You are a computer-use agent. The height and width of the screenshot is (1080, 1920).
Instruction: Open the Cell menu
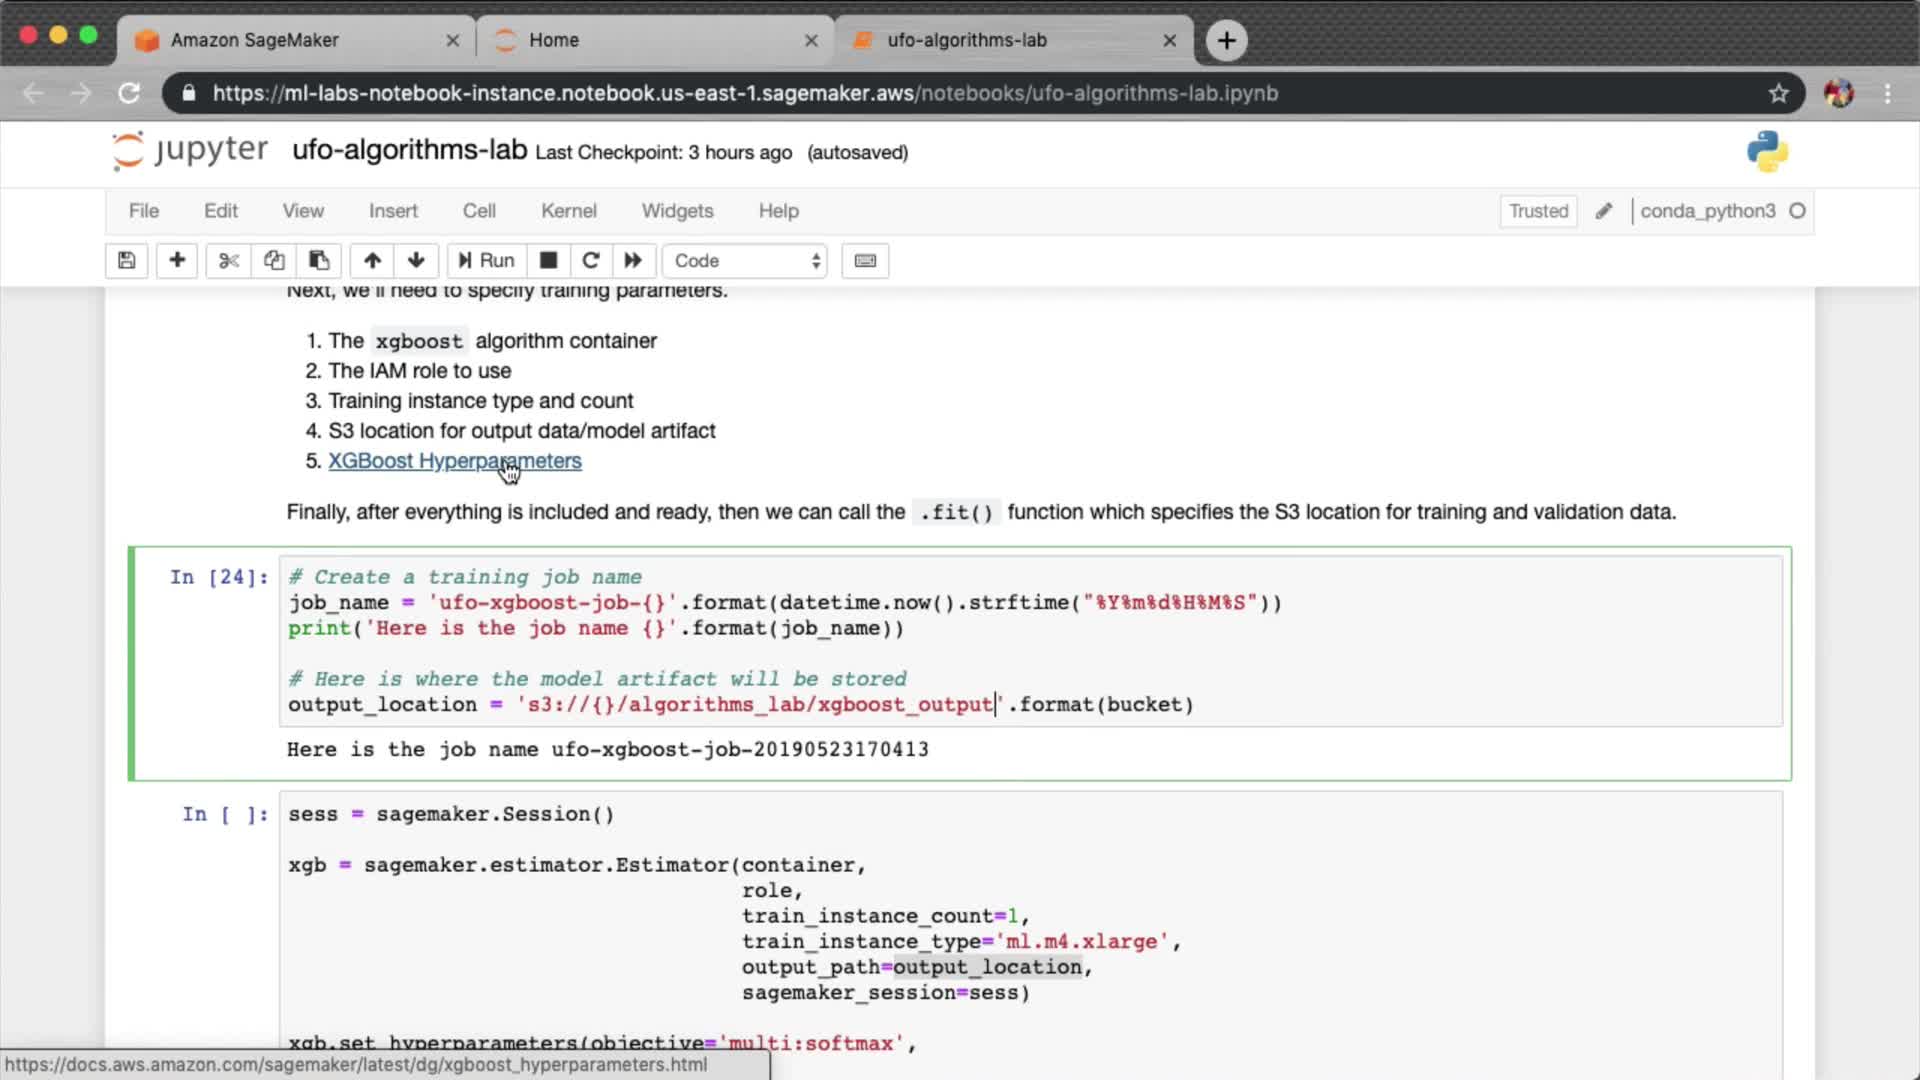478,211
